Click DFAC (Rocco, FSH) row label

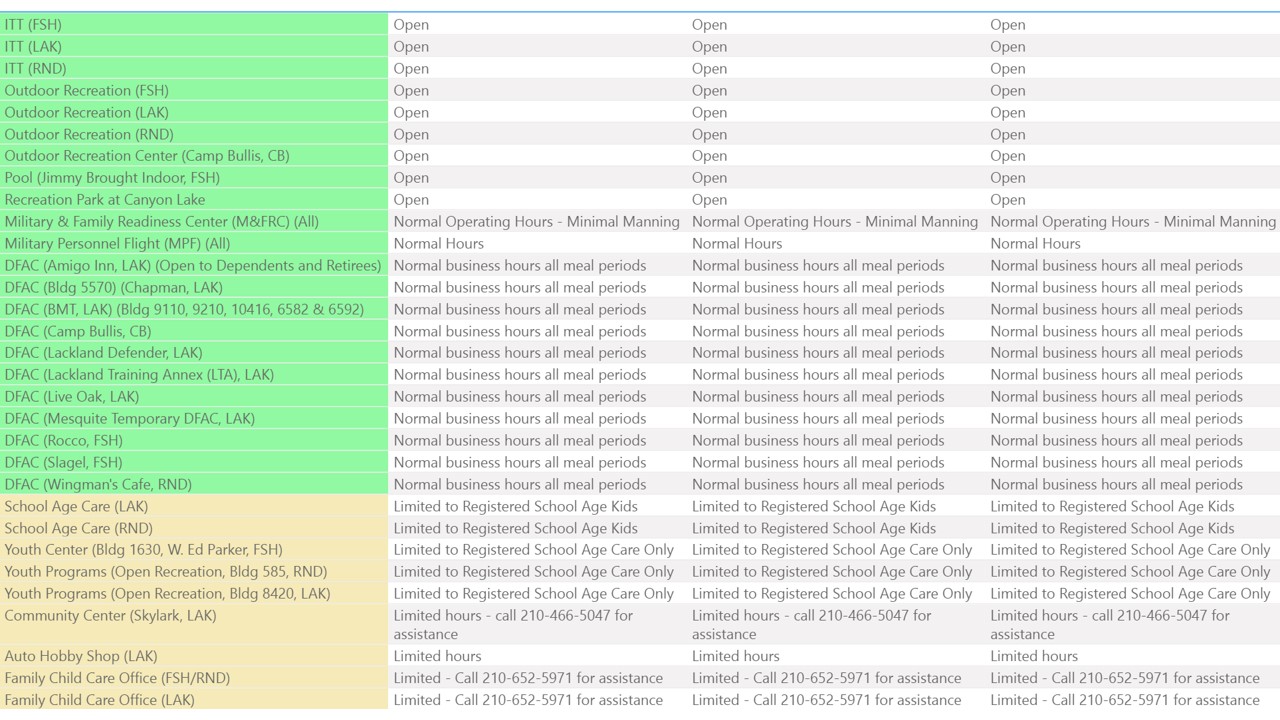[63, 441]
